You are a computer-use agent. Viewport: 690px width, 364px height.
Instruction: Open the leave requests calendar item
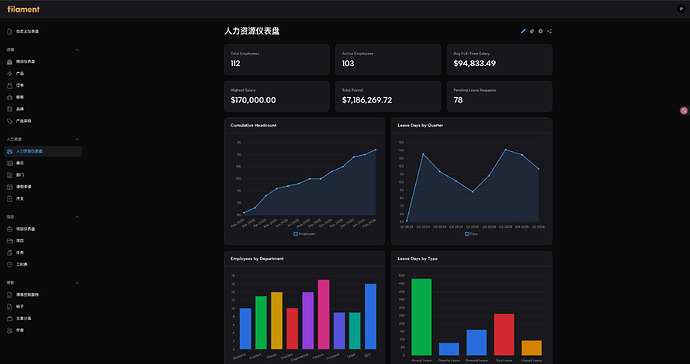pos(43,187)
